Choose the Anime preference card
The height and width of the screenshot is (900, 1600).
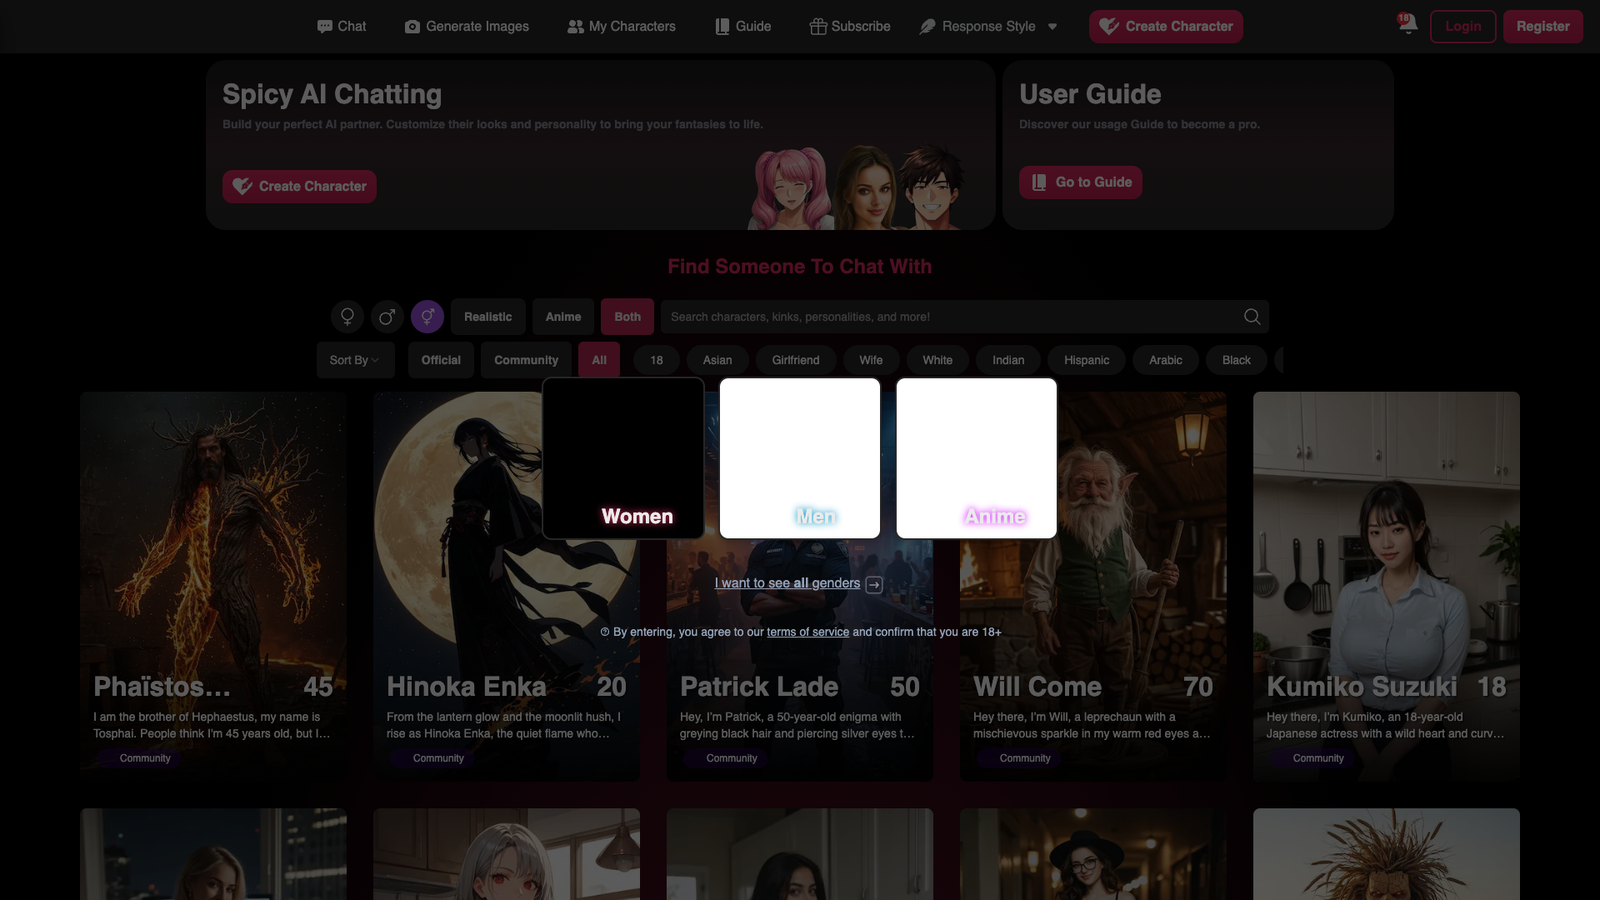[x=976, y=458]
